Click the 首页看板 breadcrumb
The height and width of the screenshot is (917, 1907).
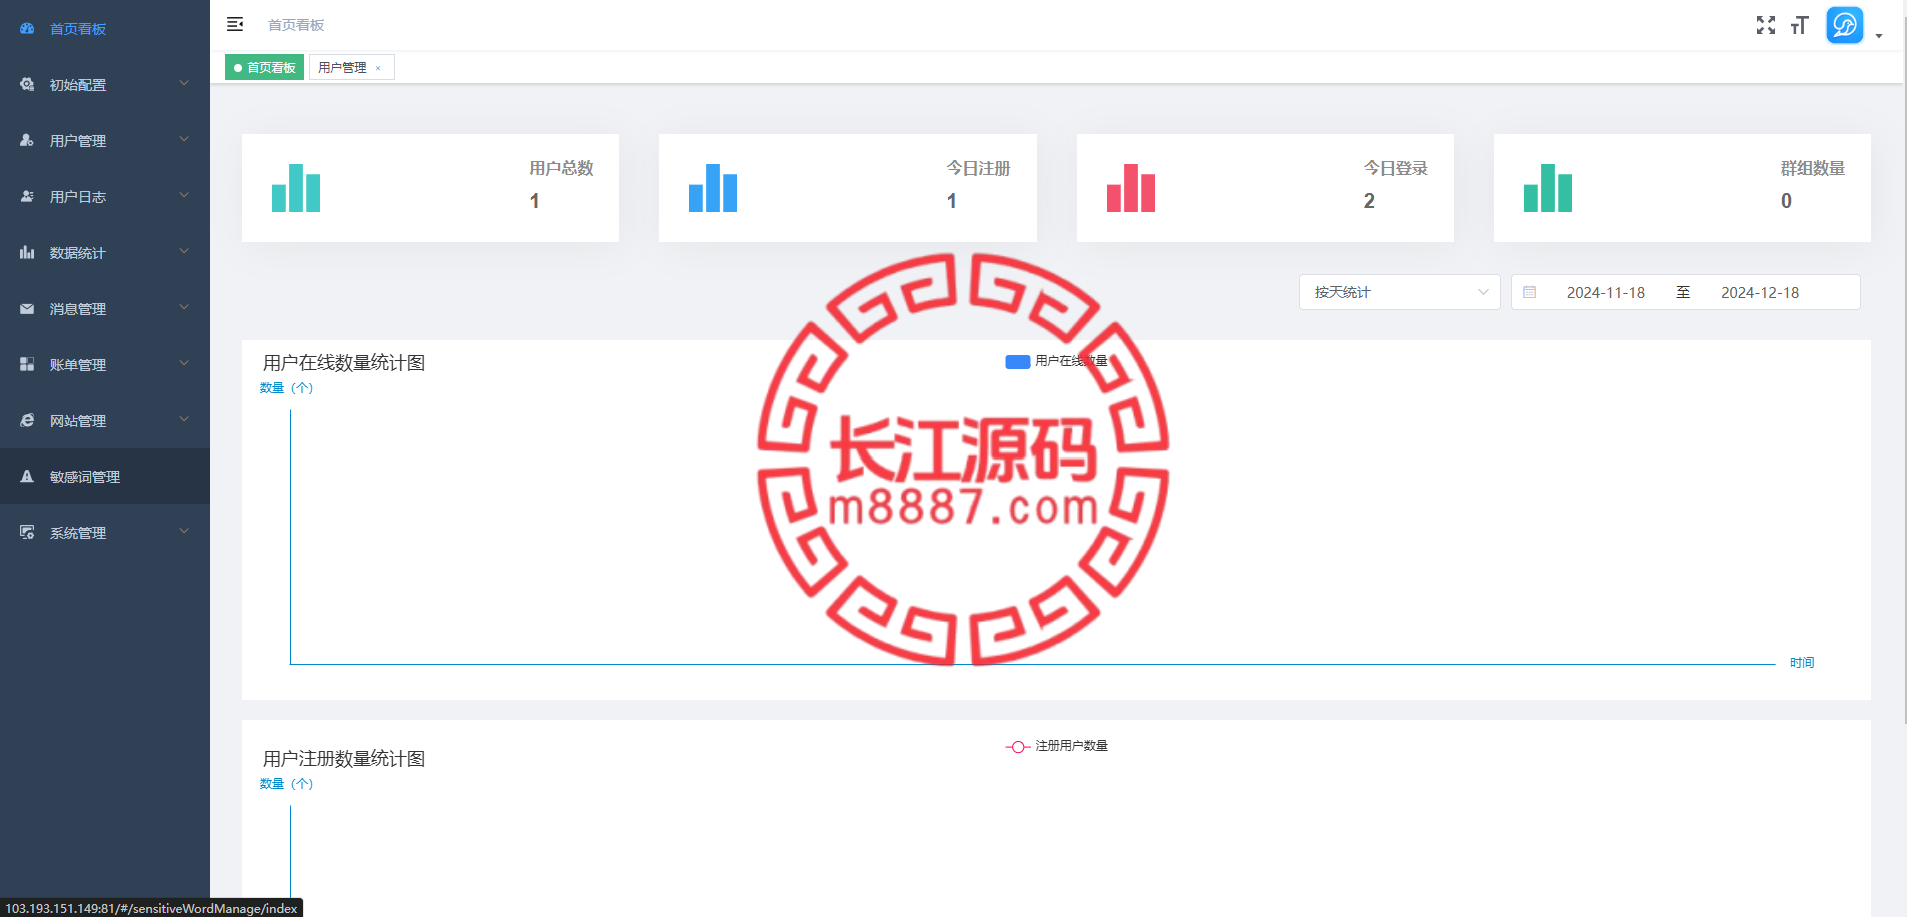click(x=296, y=25)
